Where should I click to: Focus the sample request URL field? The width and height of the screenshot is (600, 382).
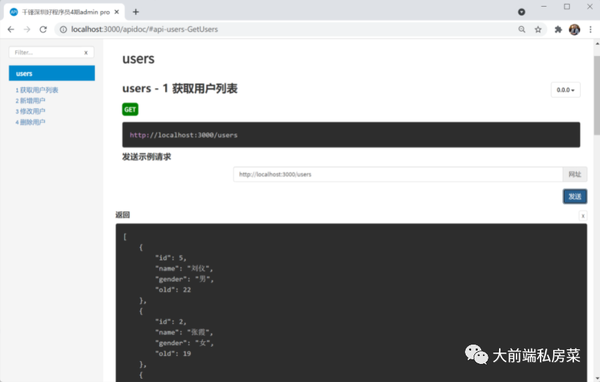398,174
